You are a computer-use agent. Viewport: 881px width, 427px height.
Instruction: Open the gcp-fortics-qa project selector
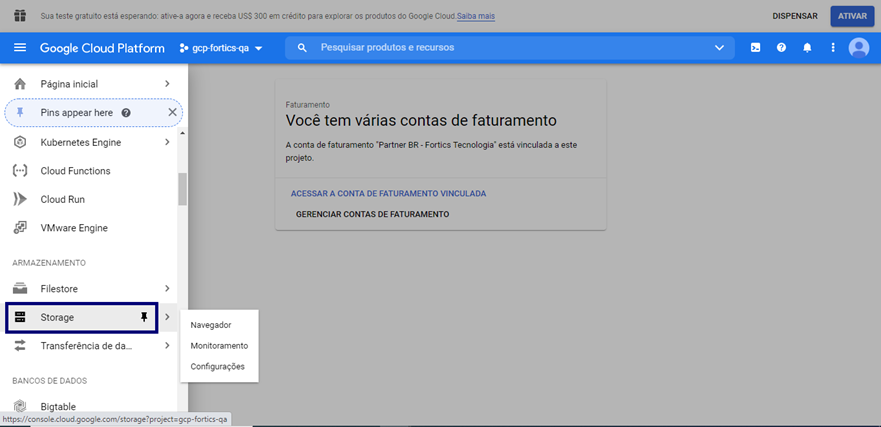pos(221,48)
